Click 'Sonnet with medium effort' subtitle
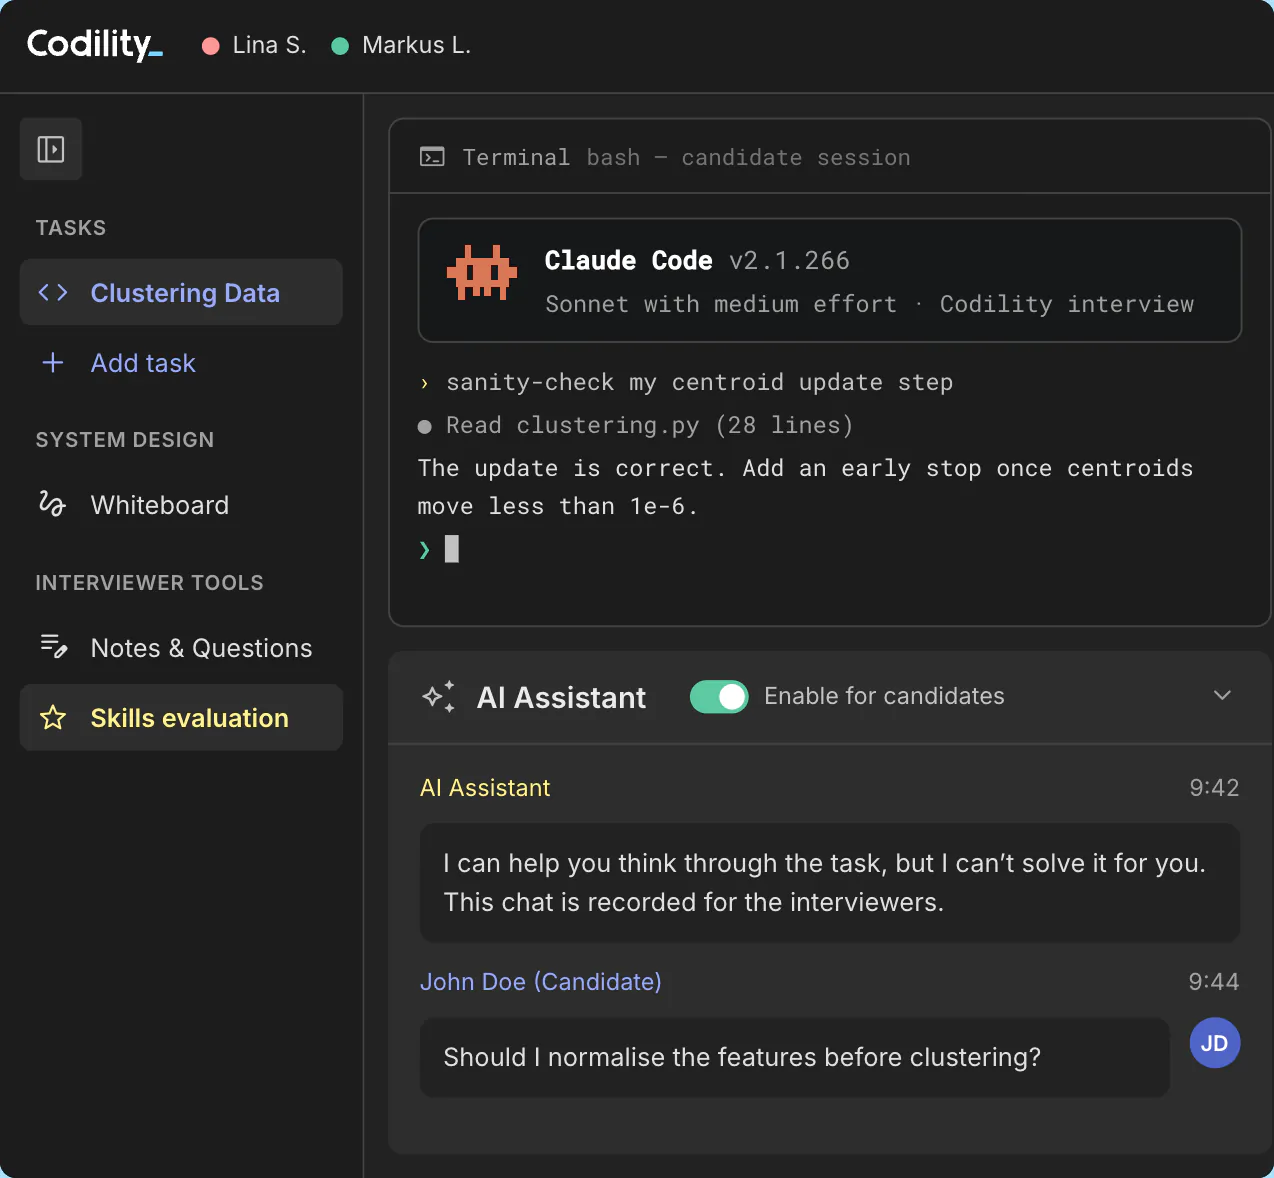Viewport: 1274px width, 1178px height. 721,304
